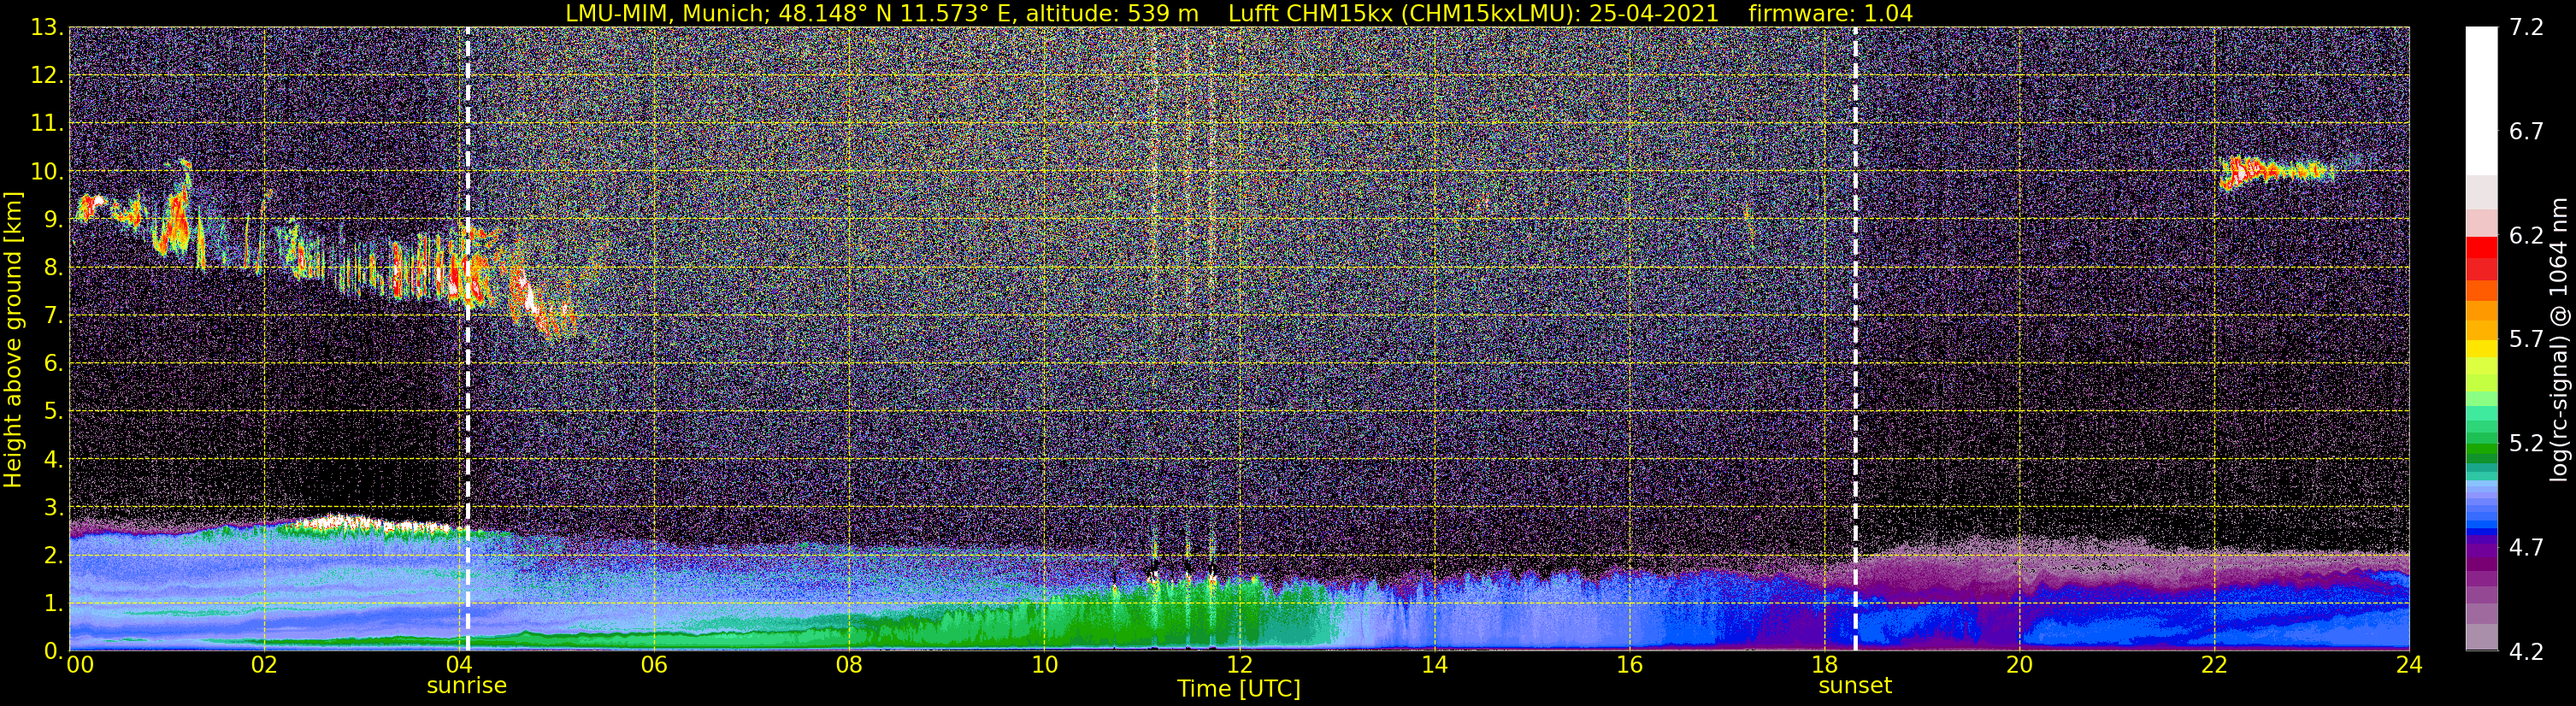Viewport: 2576px width, 706px height.
Task: Click the colorbar tick value "4.2"
Action: tap(2526, 652)
